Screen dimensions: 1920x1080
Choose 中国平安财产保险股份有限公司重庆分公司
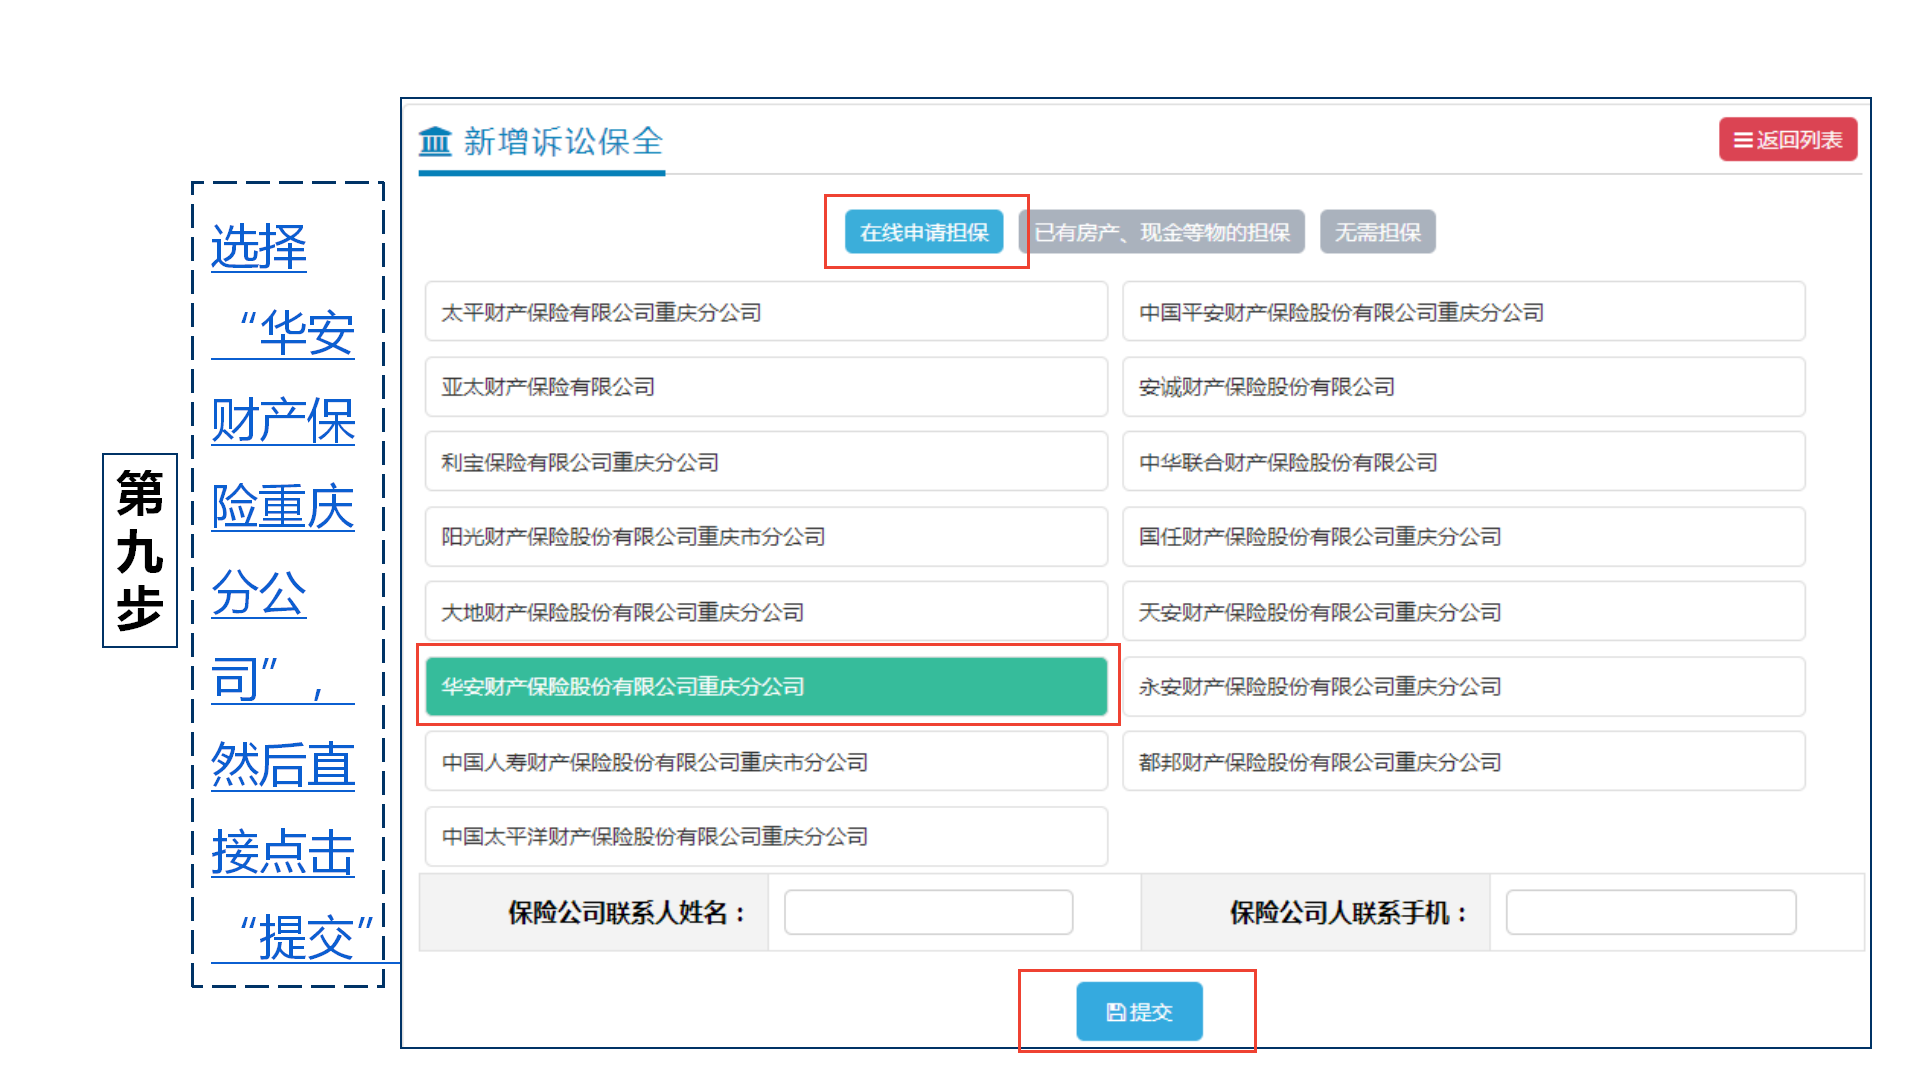pyautogui.click(x=1463, y=312)
